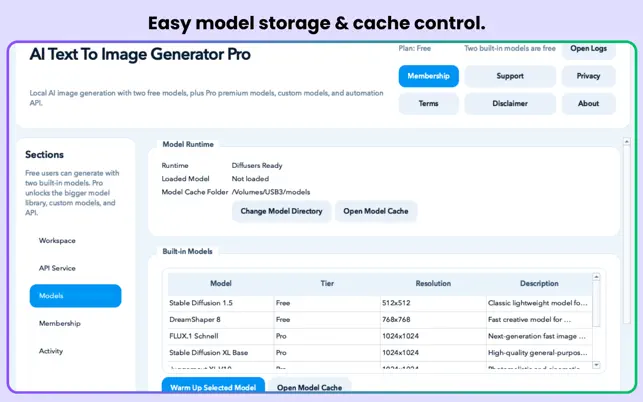Click the Support button
Image resolution: width=643 pixels, height=402 pixels.
[510, 76]
